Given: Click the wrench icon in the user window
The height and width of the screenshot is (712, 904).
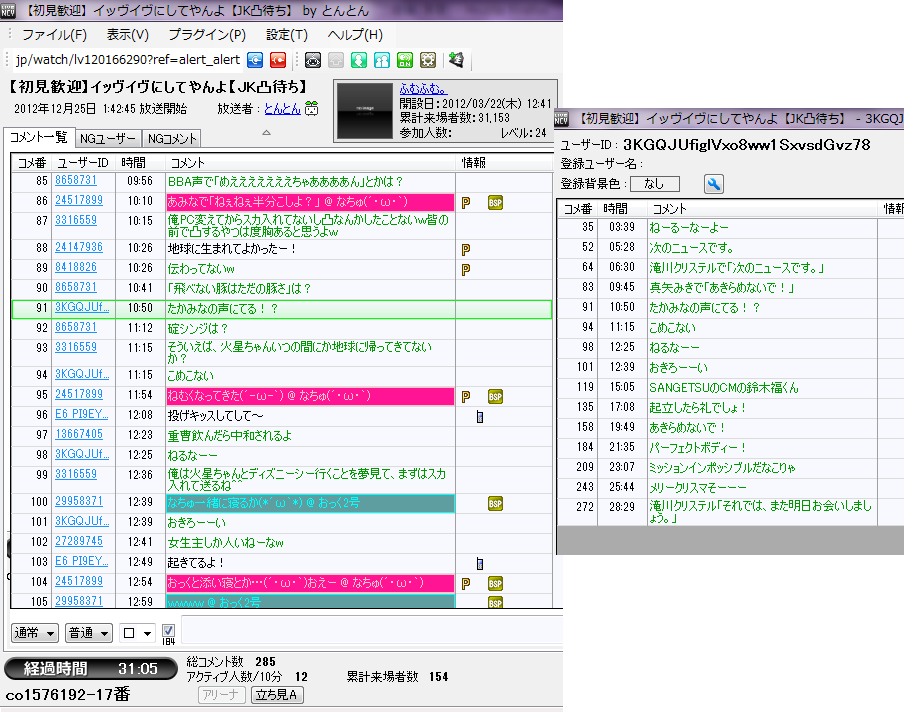Looking at the screenshot, I should point(714,184).
